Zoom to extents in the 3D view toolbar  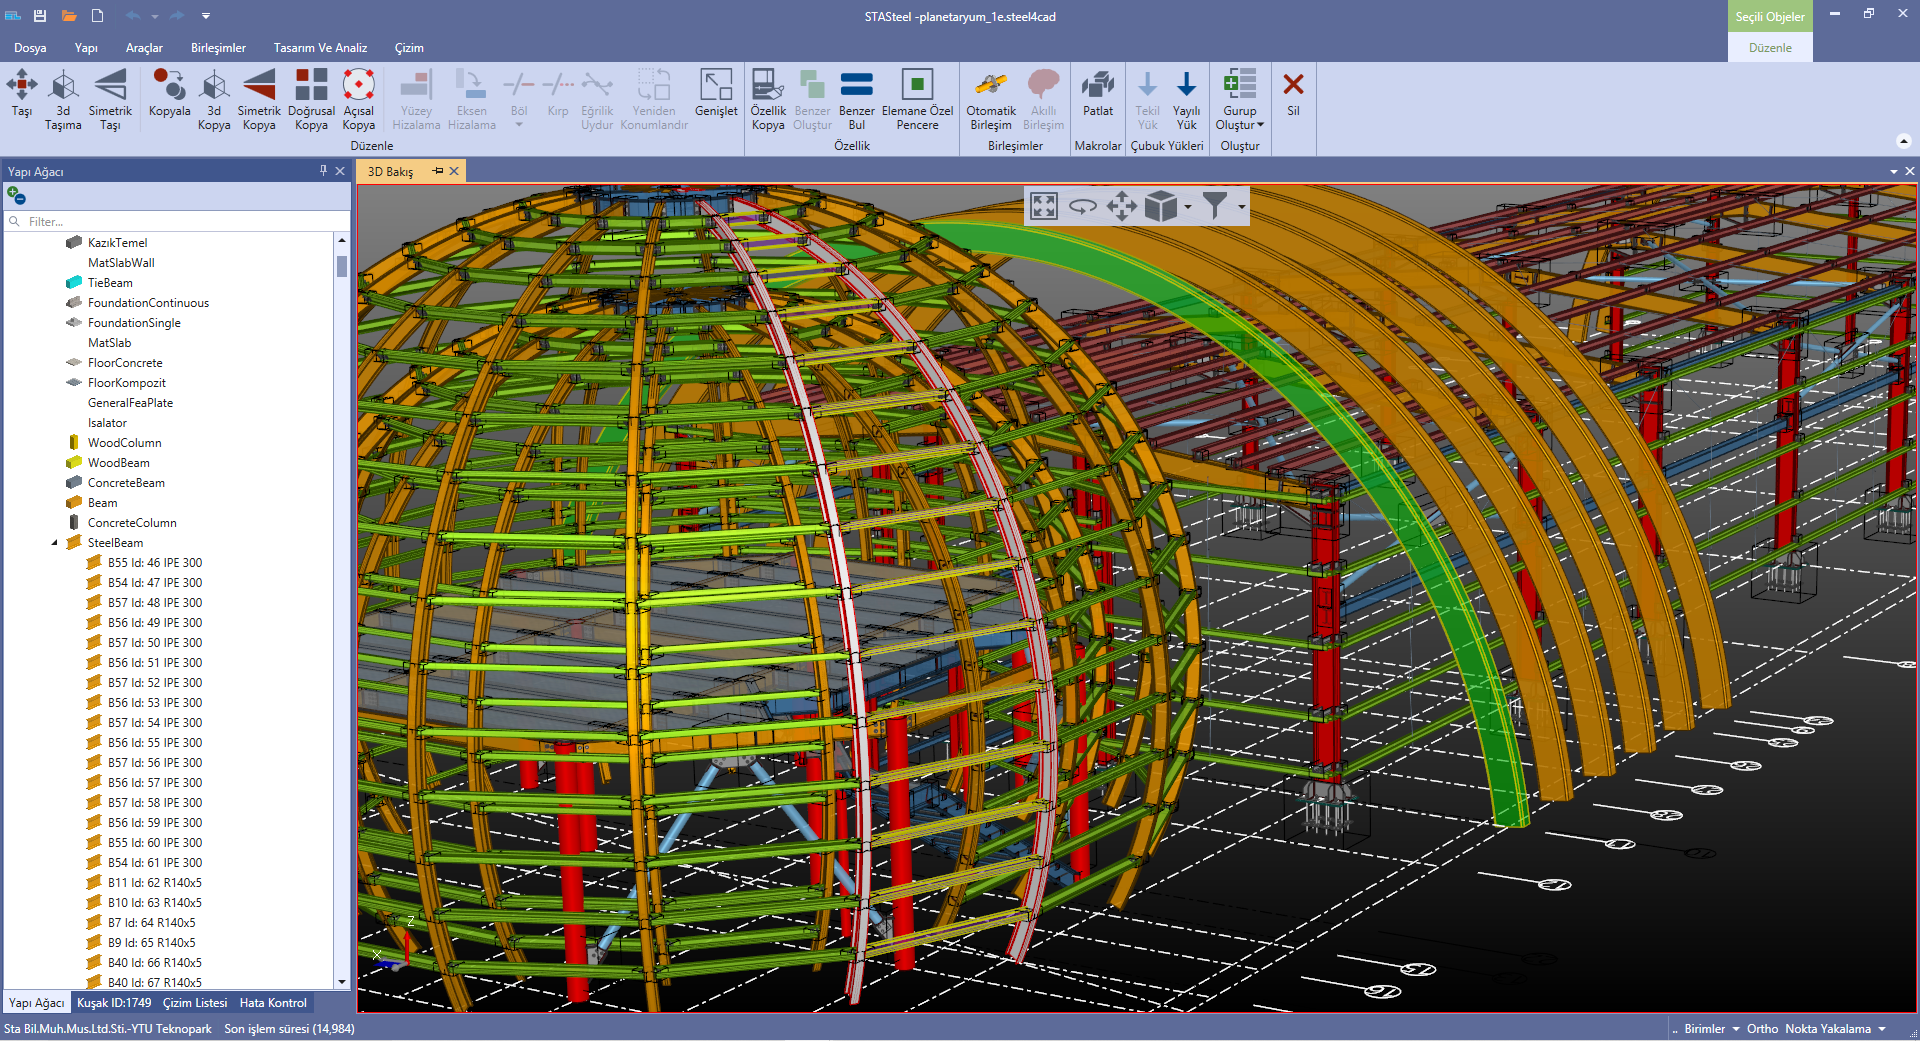pyautogui.click(x=1044, y=207)
